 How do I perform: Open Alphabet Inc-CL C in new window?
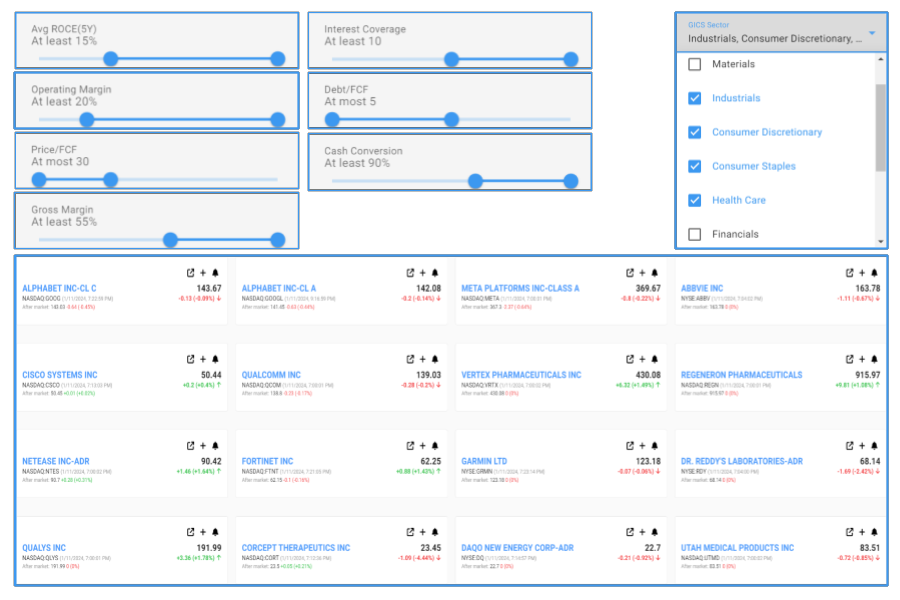click(191, 273)
